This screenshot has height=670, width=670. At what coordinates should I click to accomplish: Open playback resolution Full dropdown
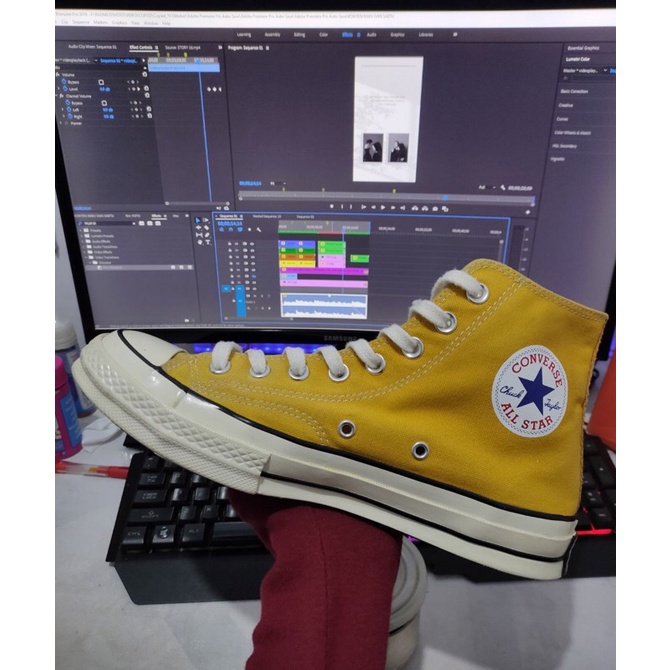click(488, 188)
